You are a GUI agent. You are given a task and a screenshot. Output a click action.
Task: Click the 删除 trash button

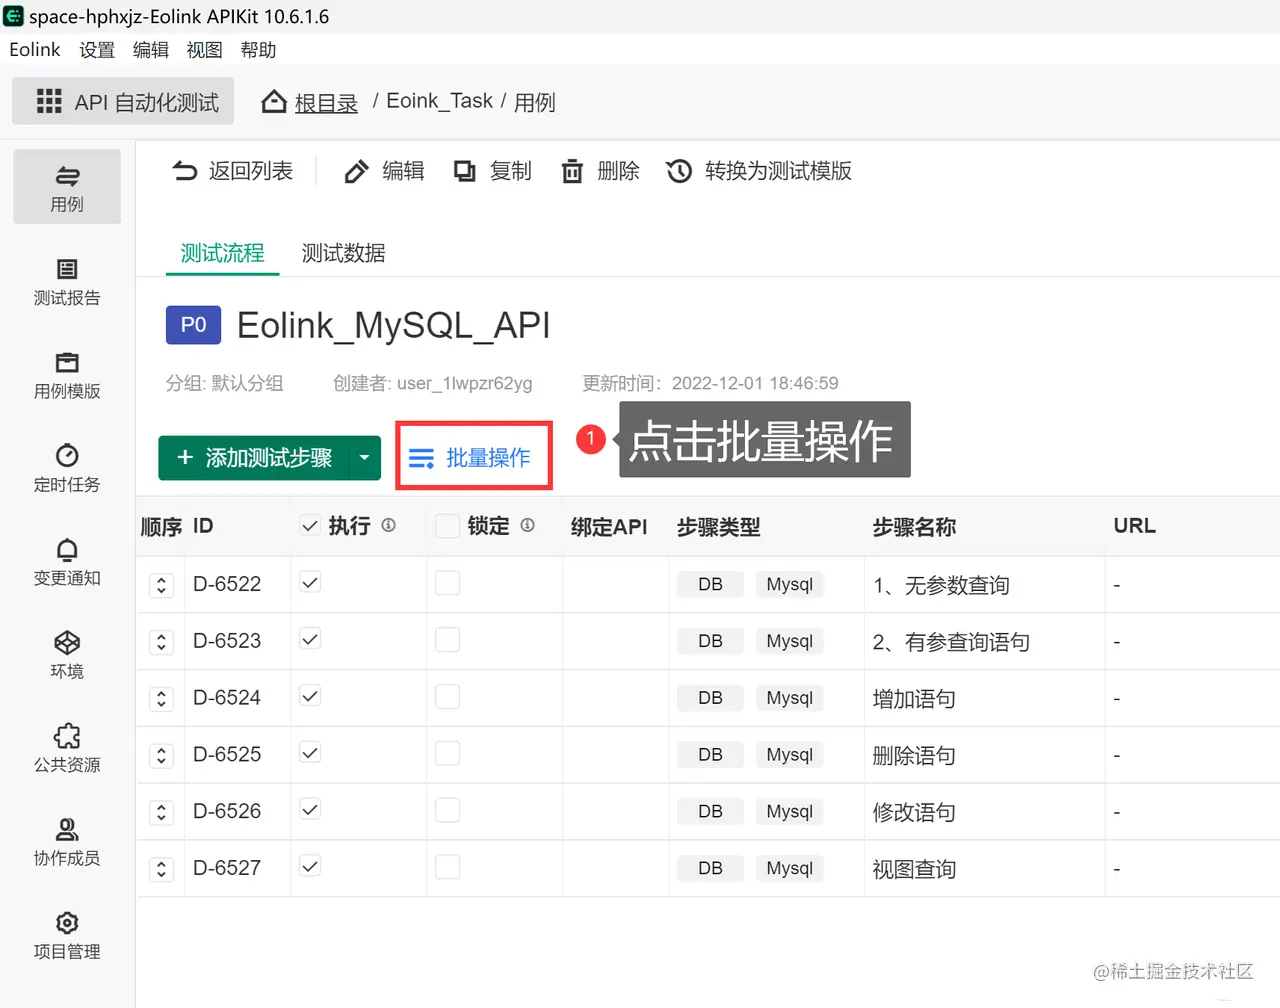click(600, 171)
